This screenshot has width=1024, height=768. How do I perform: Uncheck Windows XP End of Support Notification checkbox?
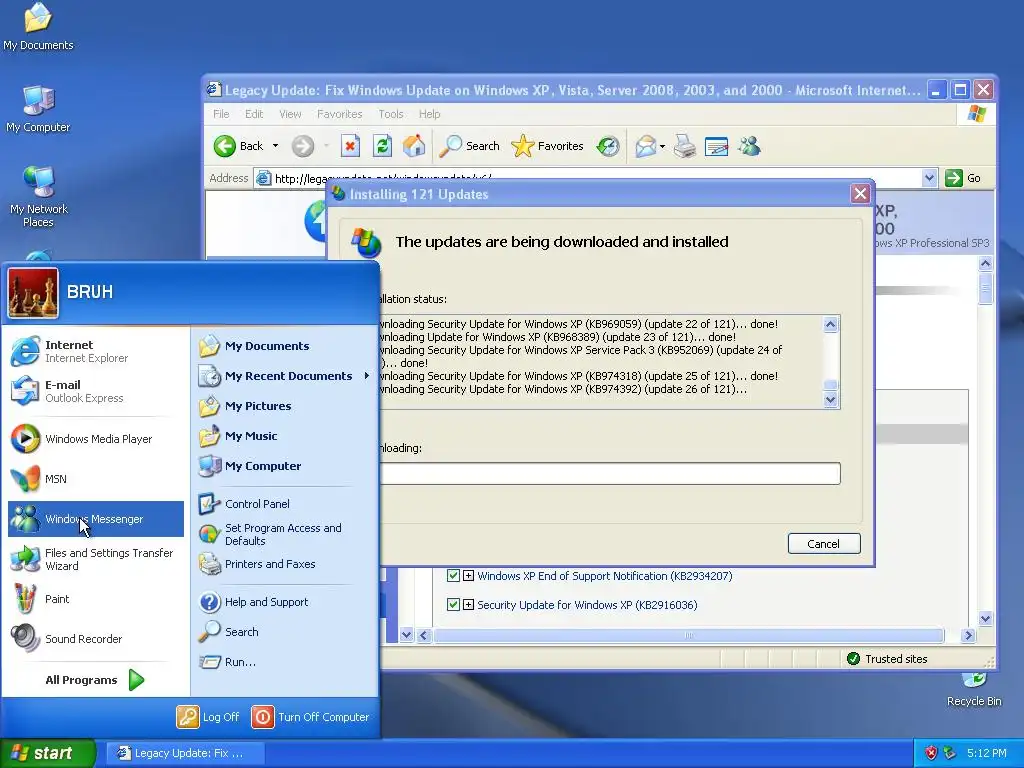click(453, 575)
